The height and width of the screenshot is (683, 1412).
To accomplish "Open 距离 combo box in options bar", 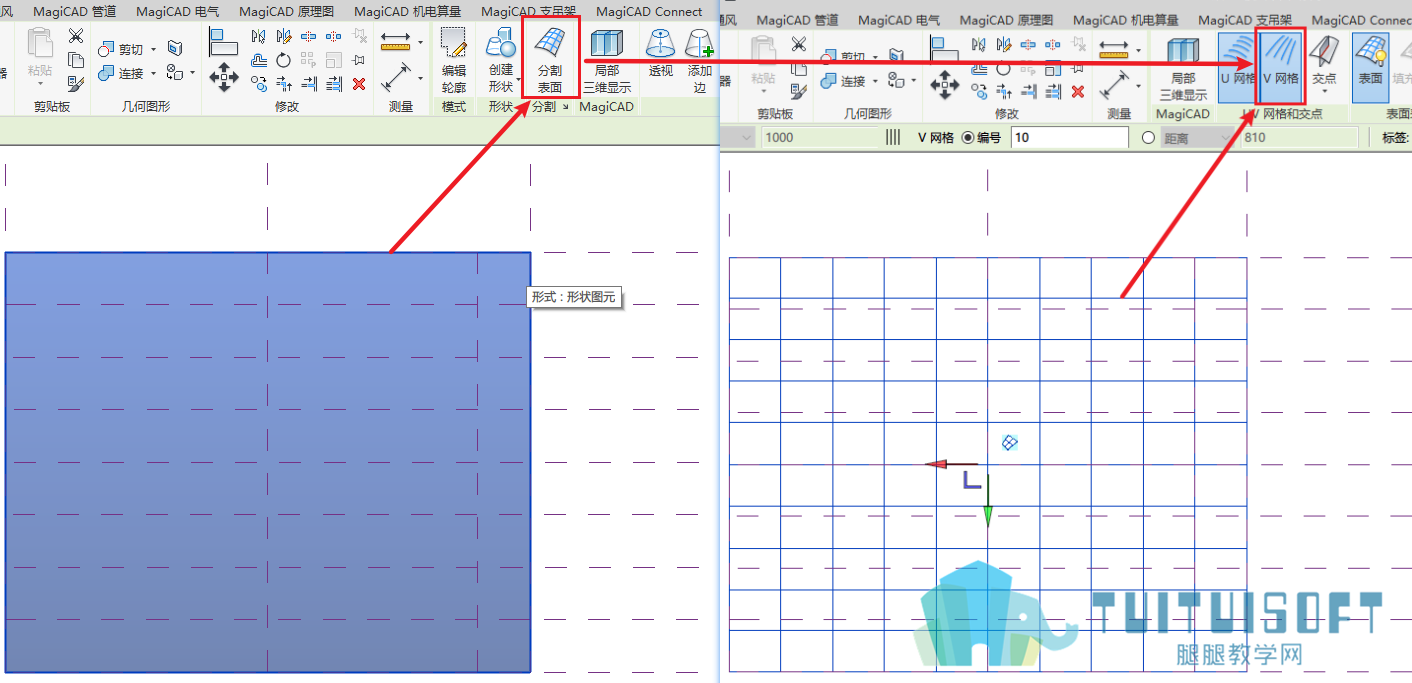I will coord(1196,138).
